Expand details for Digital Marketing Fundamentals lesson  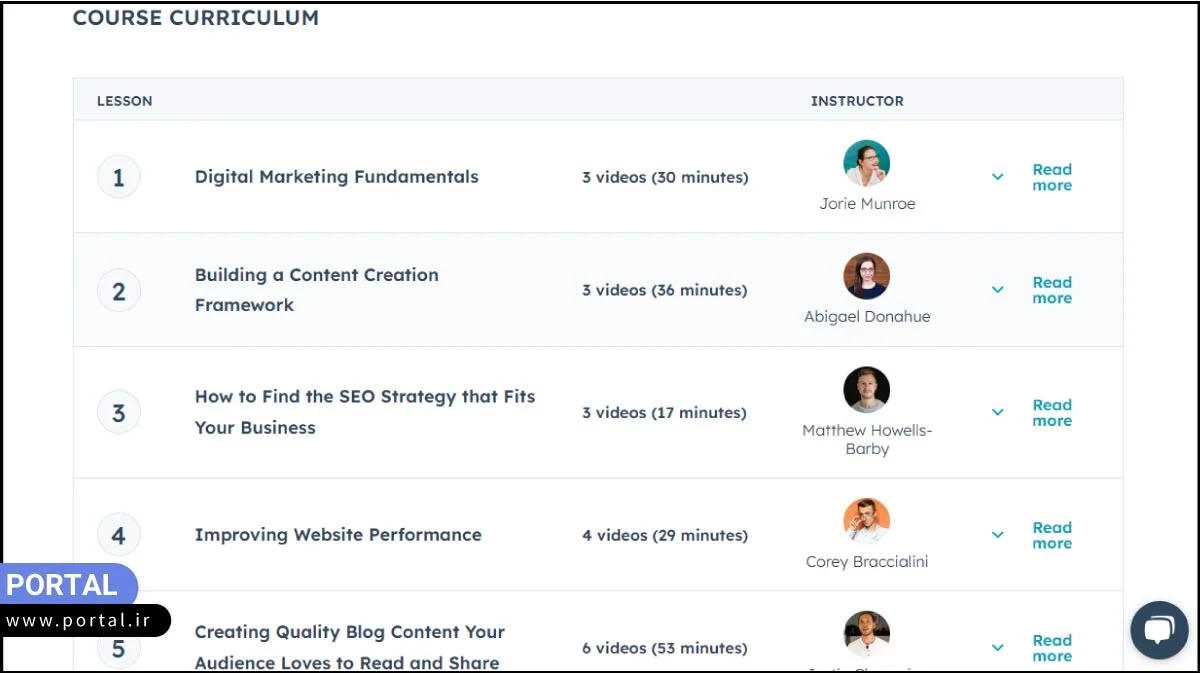(997, 177)
